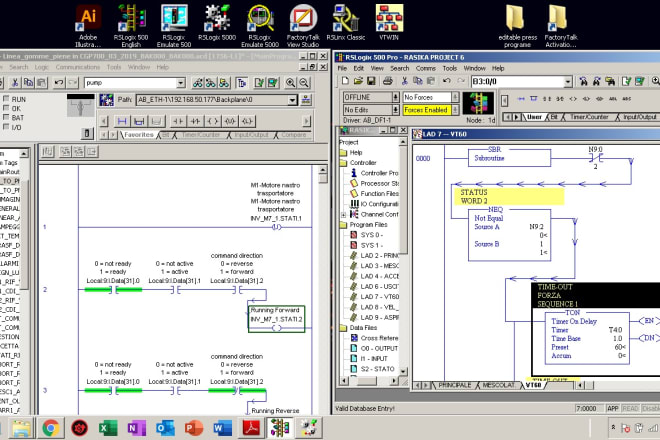
Task: Switch to Input/Output tab in RSLogix 5000
Action: (251, 135)
